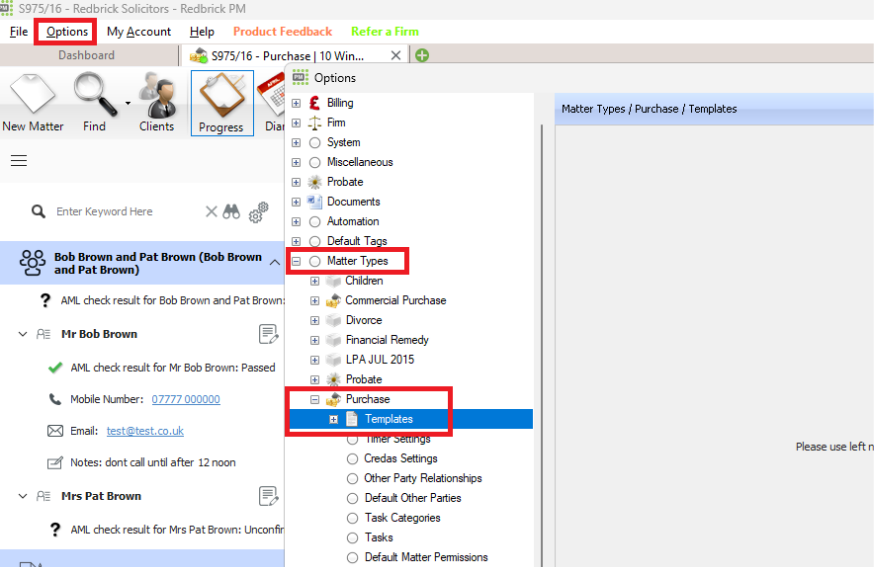Collapse Mr Bob Brown details

(x=23, y=334)
